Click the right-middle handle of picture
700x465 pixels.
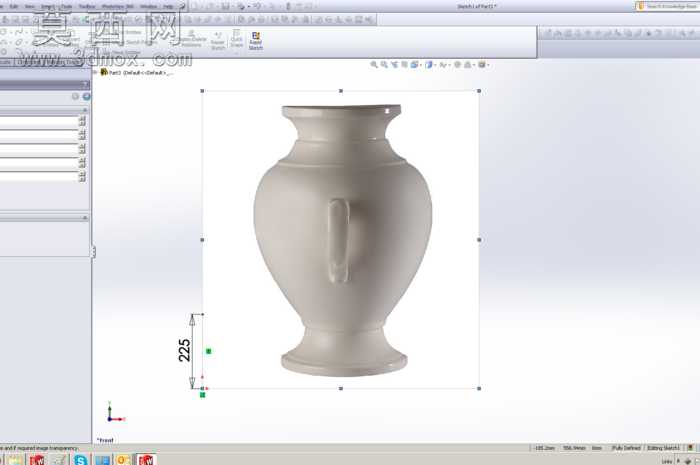click(x=479, y=240)
